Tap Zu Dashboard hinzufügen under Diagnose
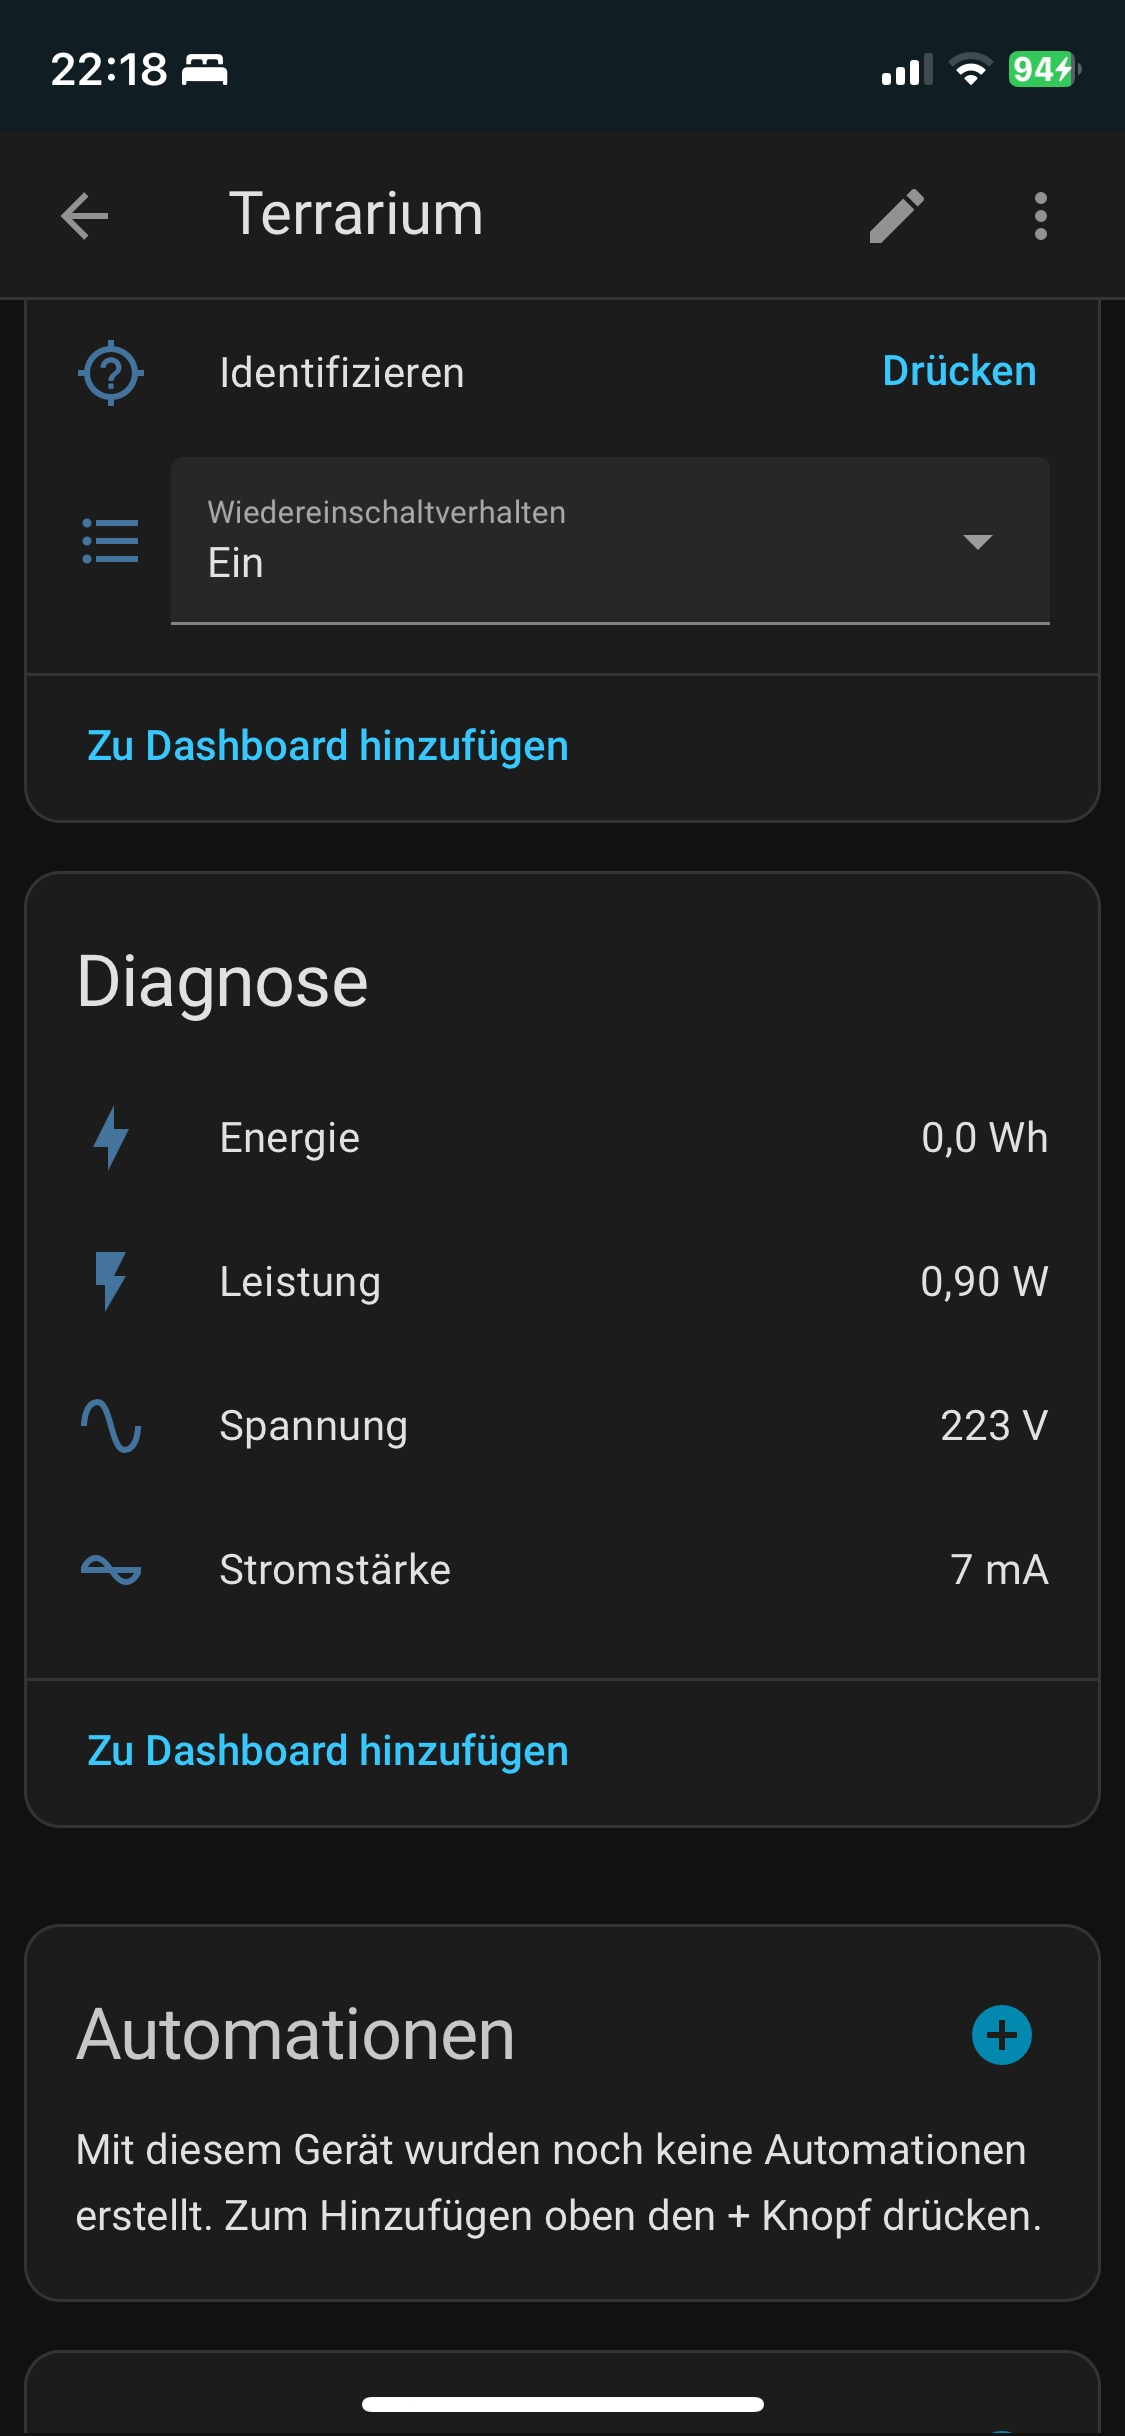 [328, 1751]
